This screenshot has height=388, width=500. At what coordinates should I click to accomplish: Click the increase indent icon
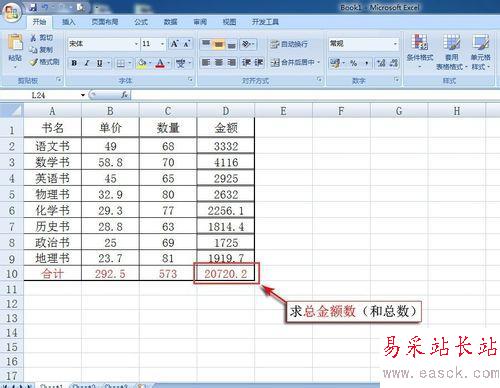point(259,62)
